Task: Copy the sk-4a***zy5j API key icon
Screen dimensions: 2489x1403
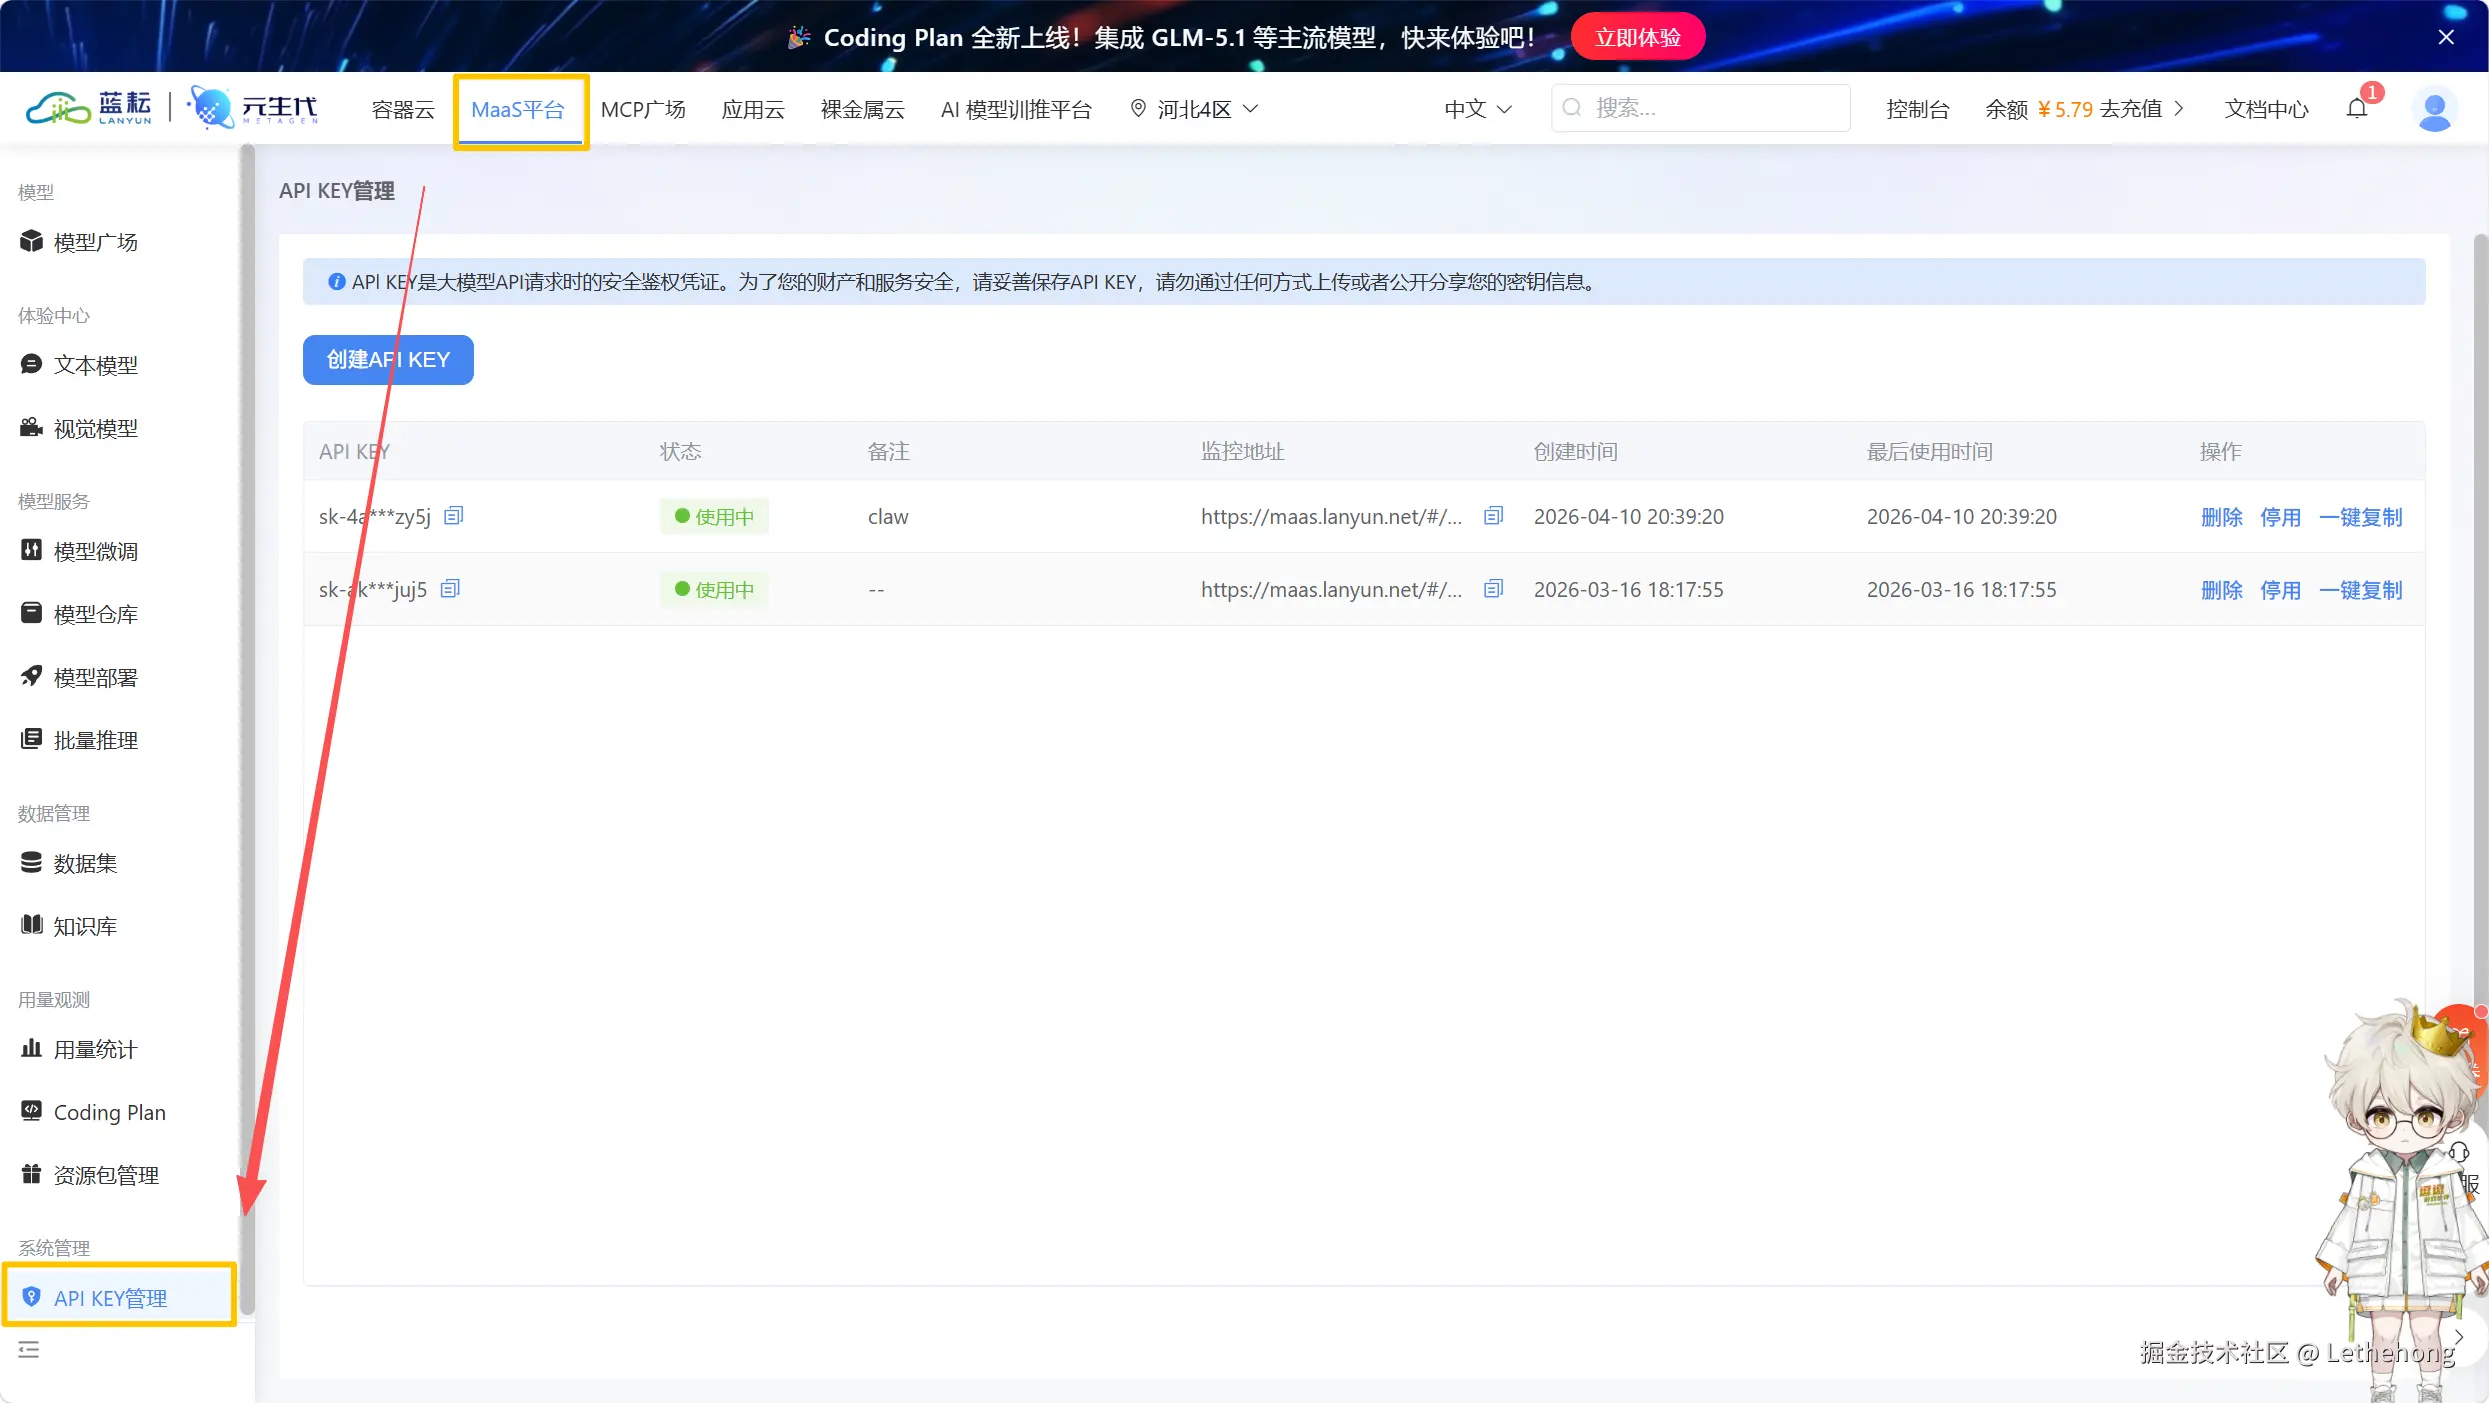Action: click(453, 516)
